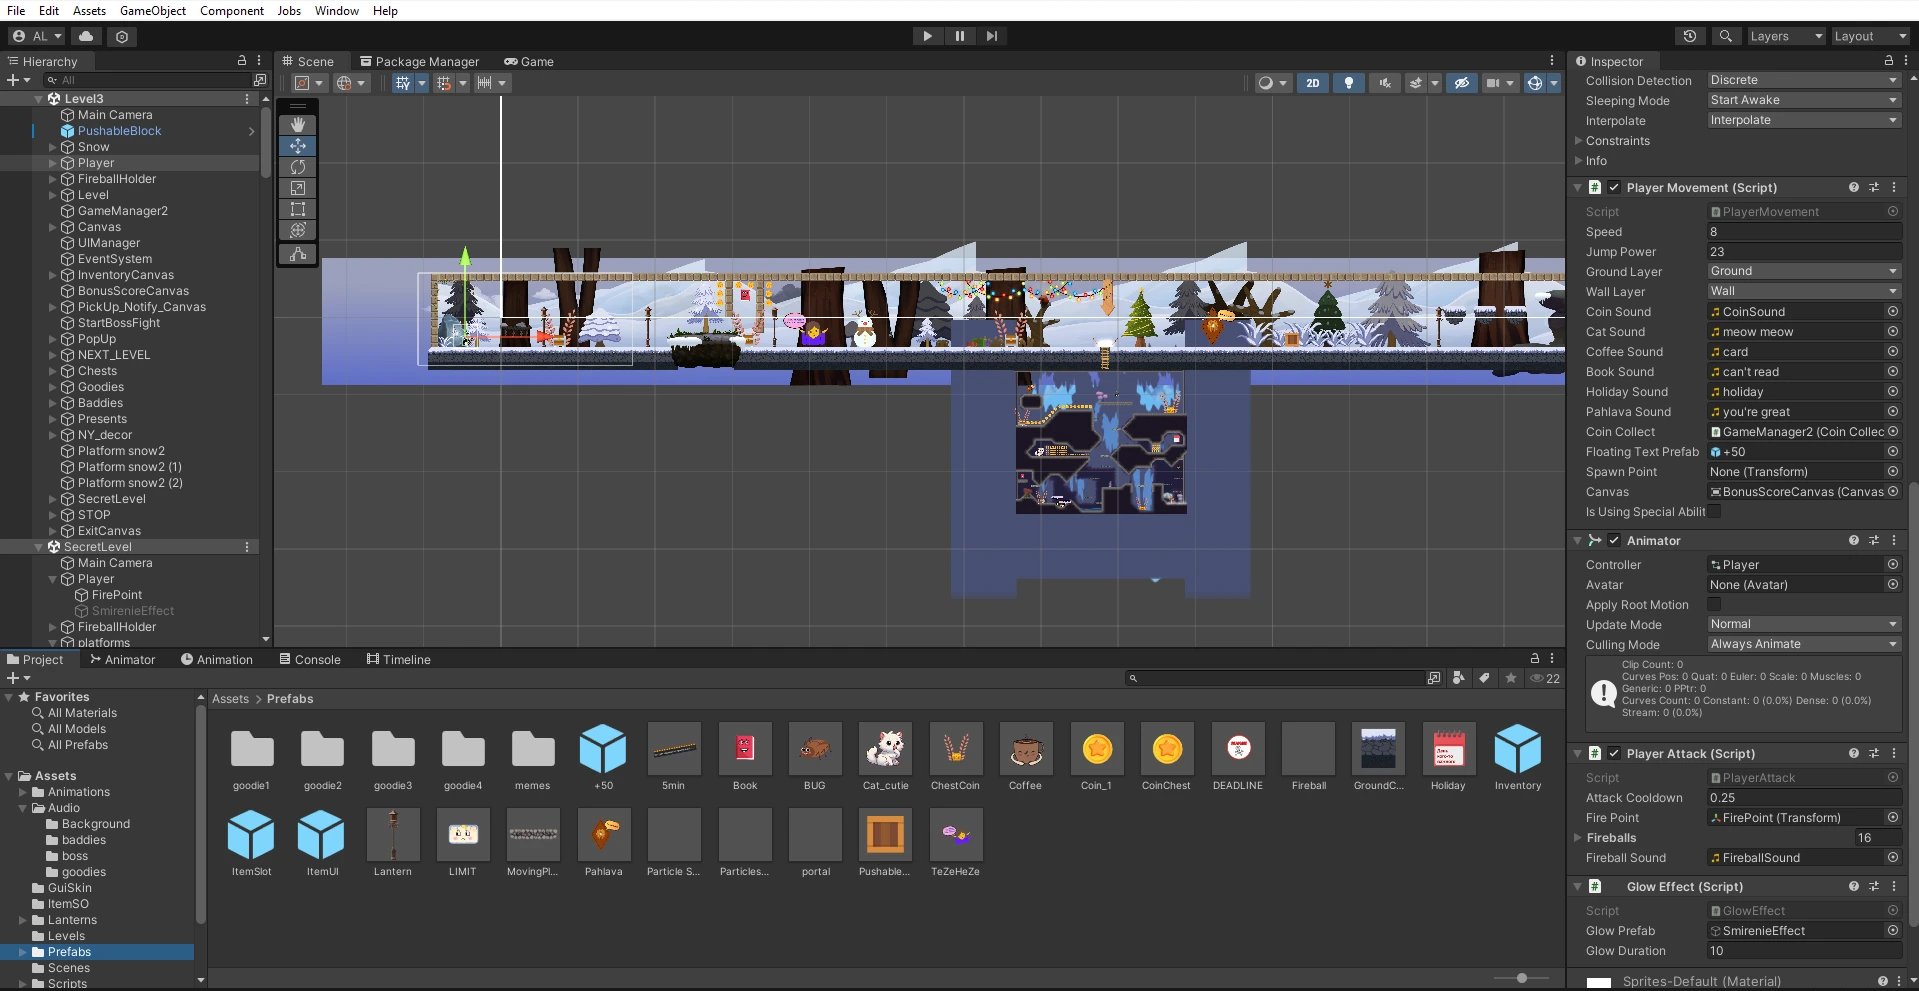Click the Play button
The height and width of the screenshot is (991, 1919).
click(927, 36)
